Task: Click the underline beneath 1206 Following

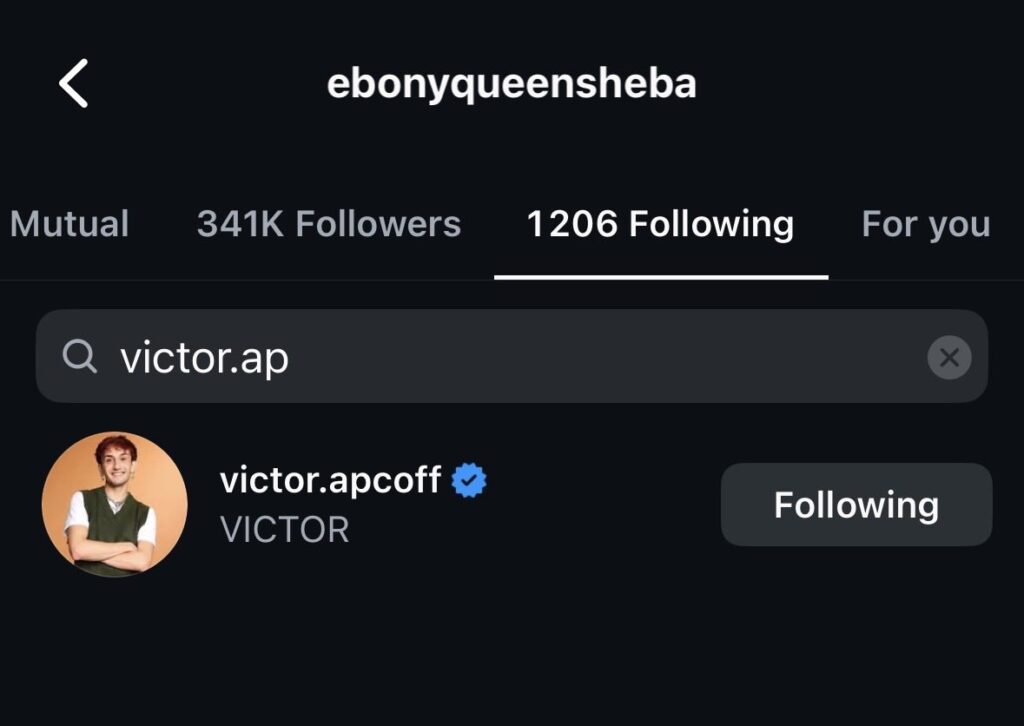Action: 660,276
